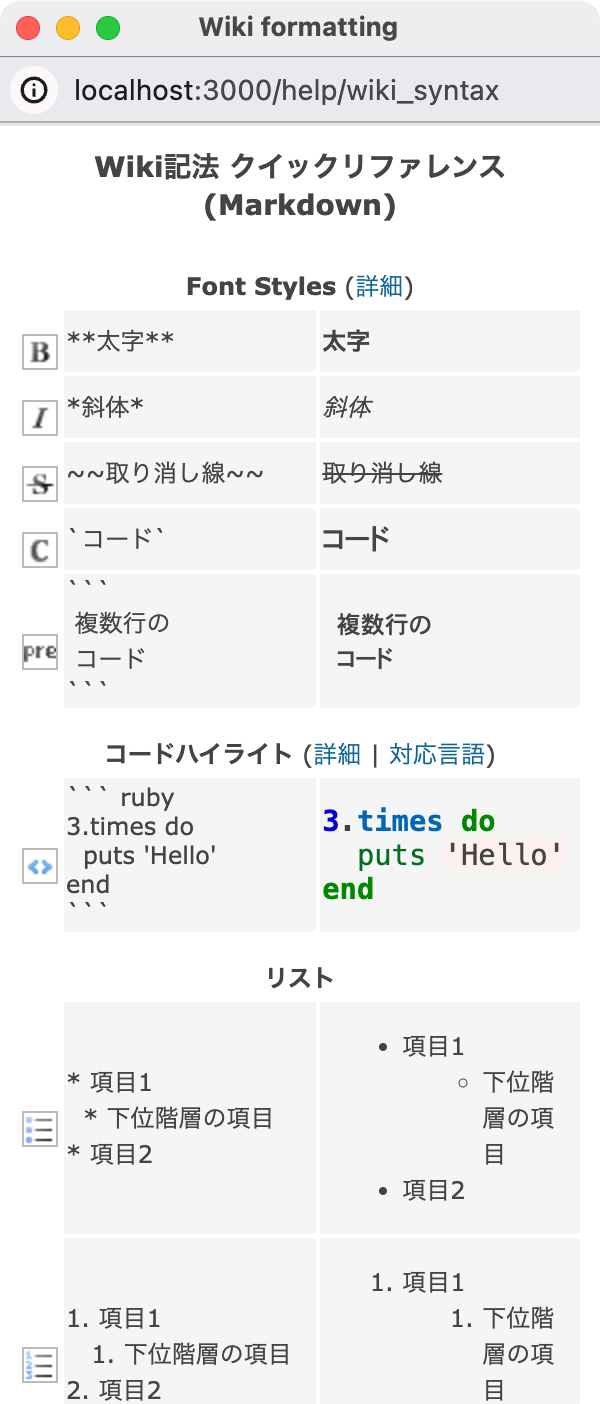This screenshot has height=1404, width=600.
Task: Click the リスト section heading
Action: pyautogui.click(x=300, y=977)
